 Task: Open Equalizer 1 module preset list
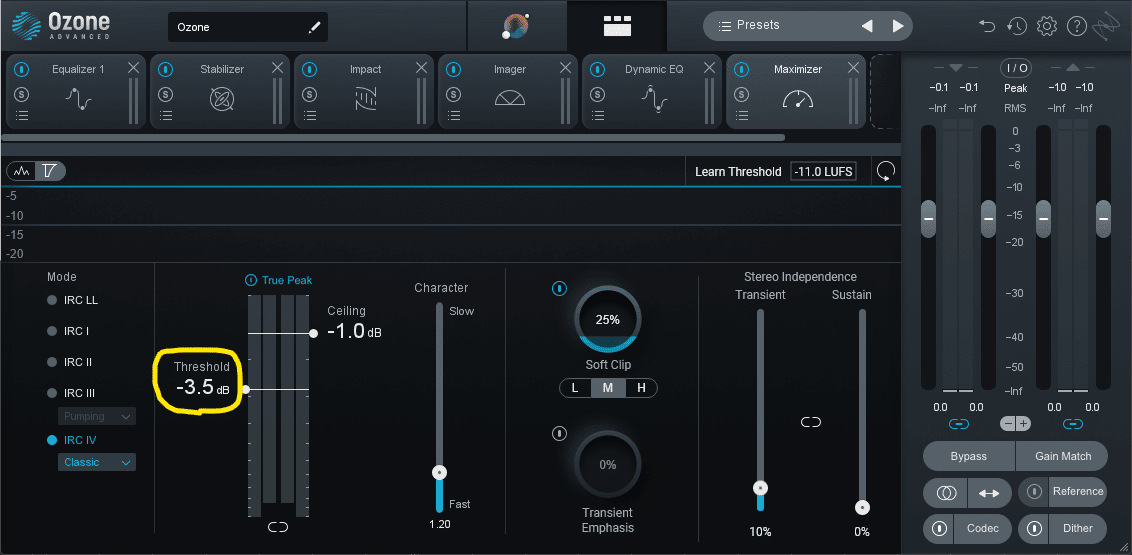[x=22, y=115]
